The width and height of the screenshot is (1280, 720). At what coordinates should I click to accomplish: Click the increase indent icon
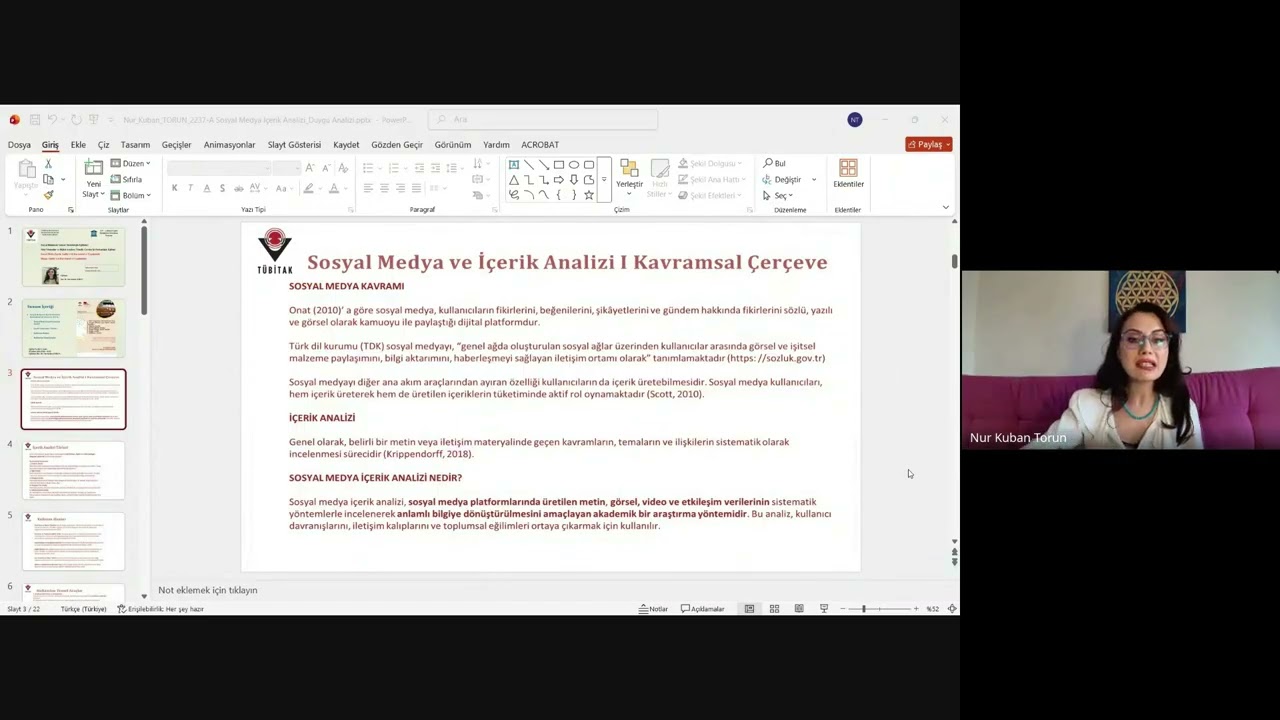click(436, 168)
